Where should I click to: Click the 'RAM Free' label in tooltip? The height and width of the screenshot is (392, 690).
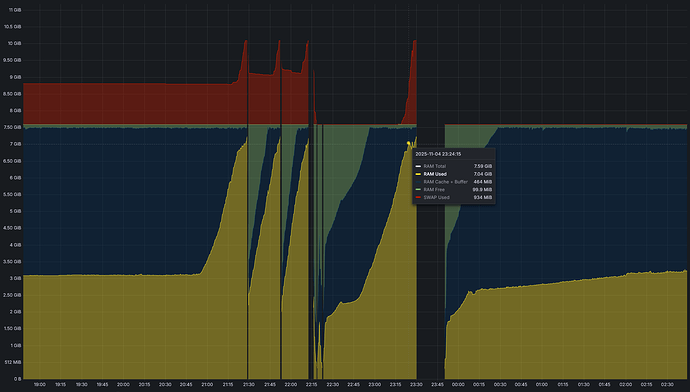tap(434, 190)
